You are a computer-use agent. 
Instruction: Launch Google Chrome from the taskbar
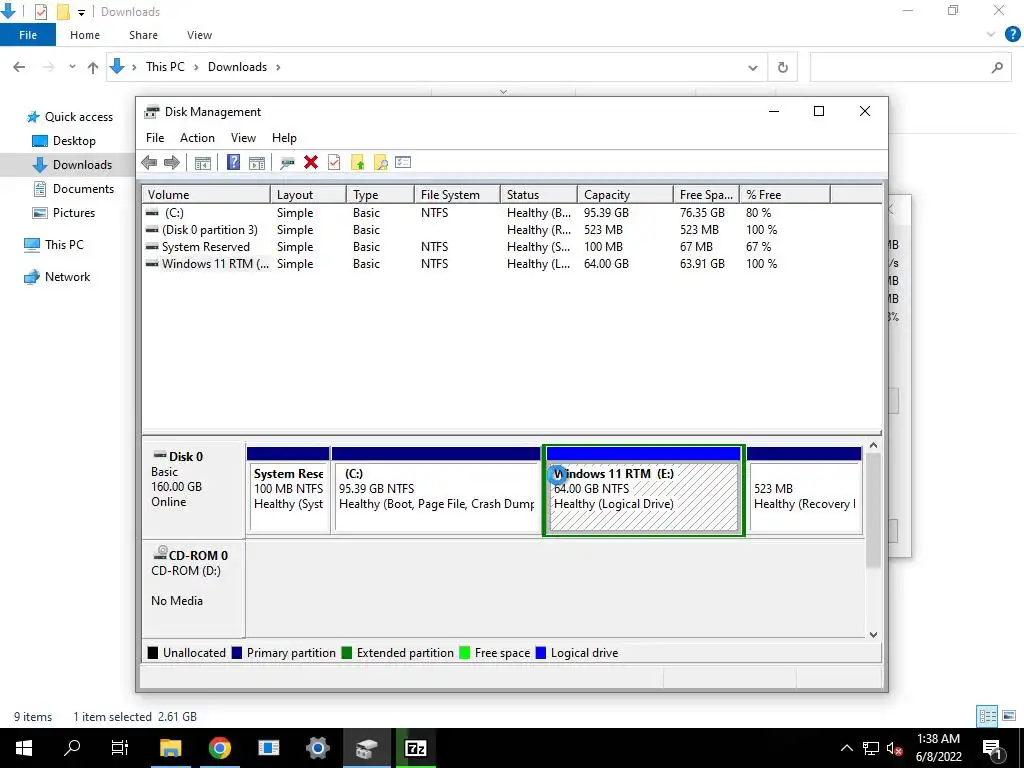pyautogui.click(x=219, y=748)
